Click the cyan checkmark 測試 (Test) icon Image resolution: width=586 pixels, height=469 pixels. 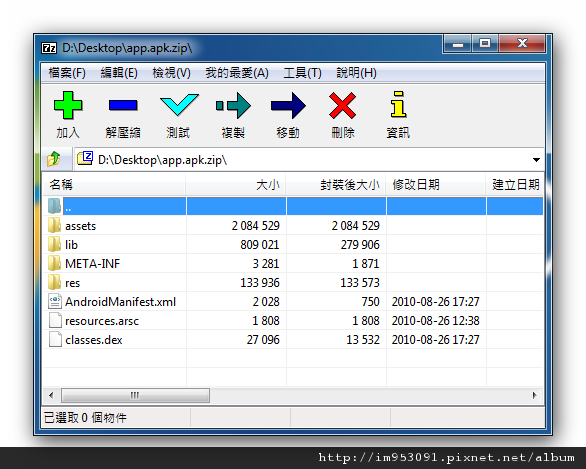pos(179,105)
